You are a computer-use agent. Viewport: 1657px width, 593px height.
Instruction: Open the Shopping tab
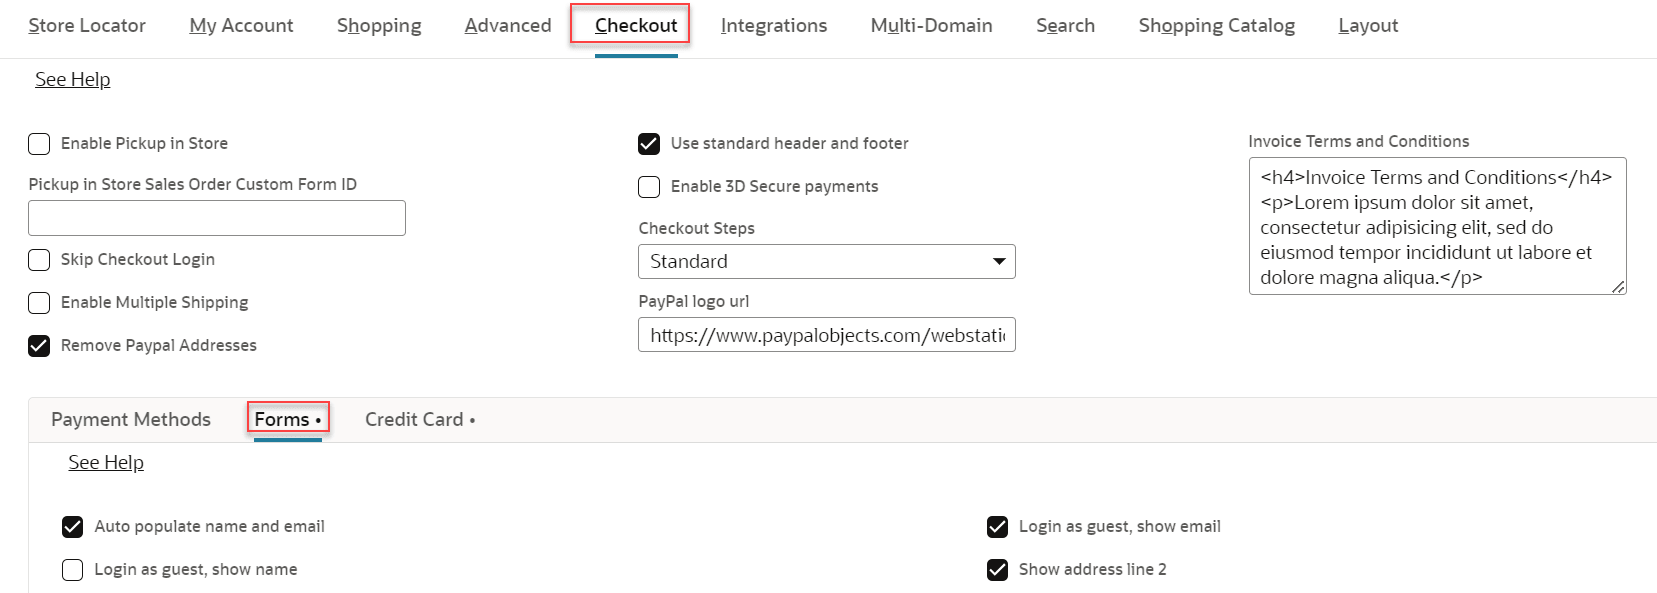[x=379, y=26]
